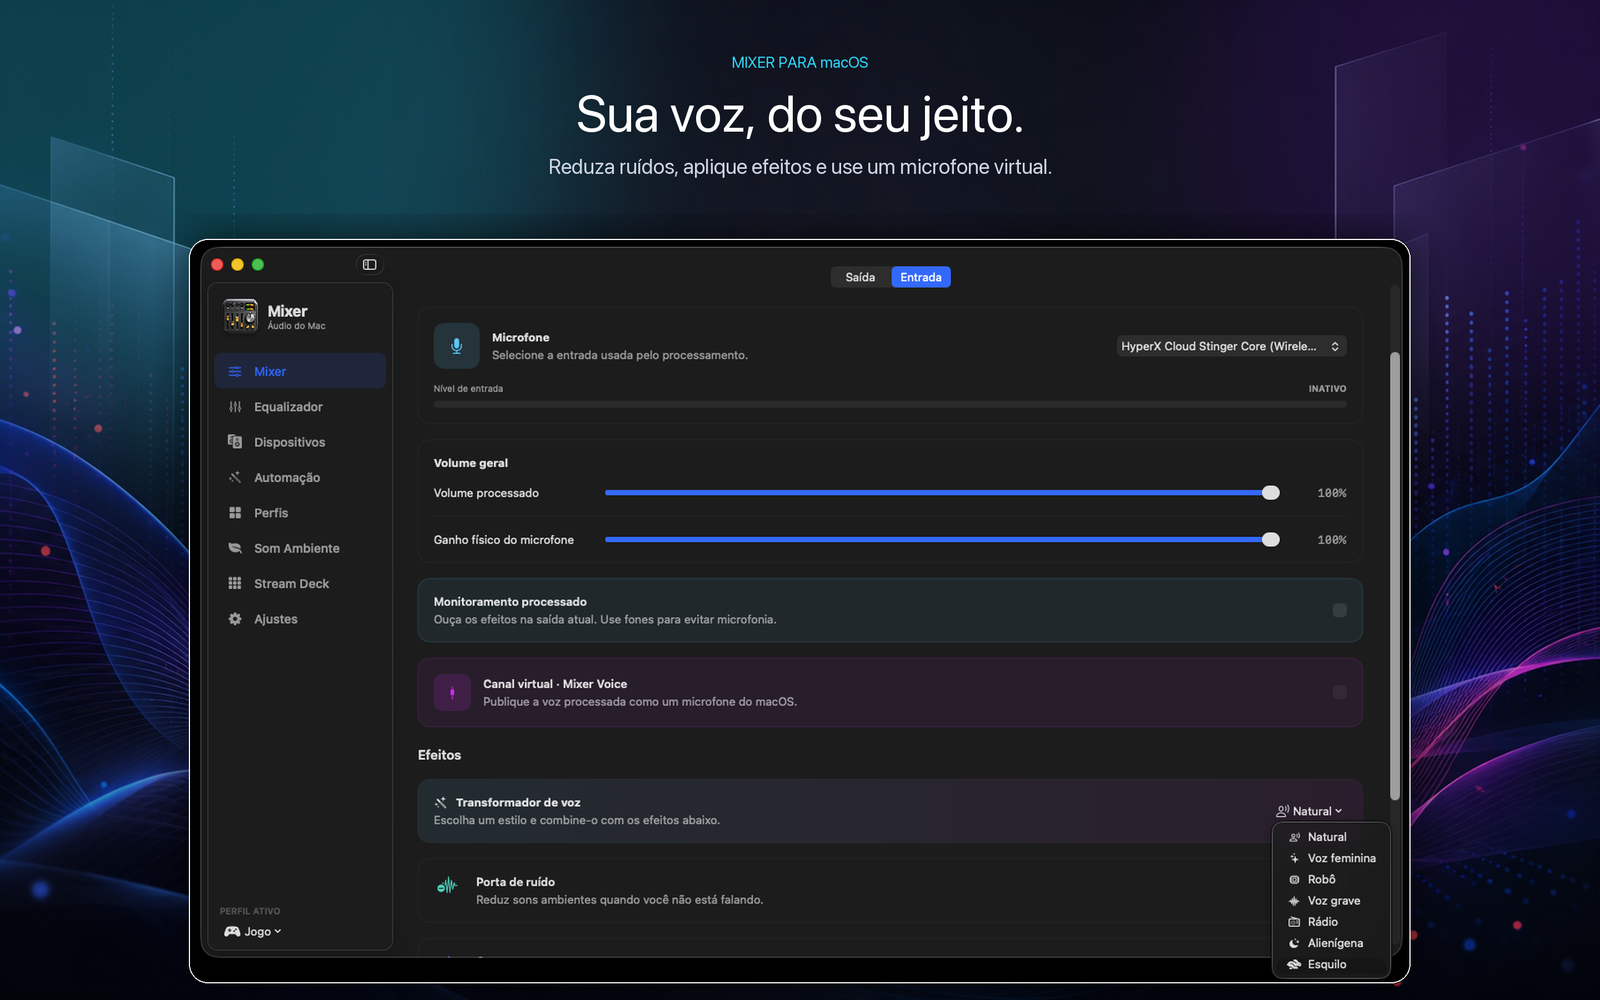Click the game controller icon for Jogo profile
Viewport: 1600px width, 1000px height.
click(232, 932)
